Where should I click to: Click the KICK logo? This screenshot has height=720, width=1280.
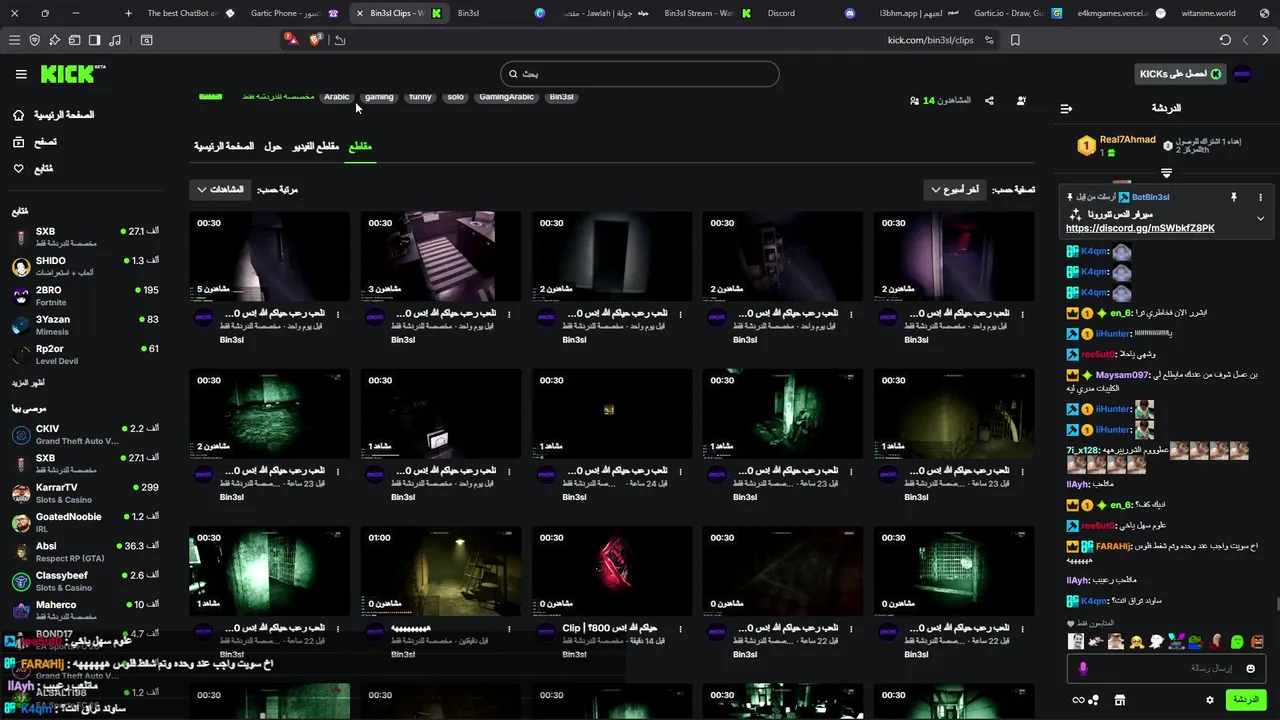[72, 74]
